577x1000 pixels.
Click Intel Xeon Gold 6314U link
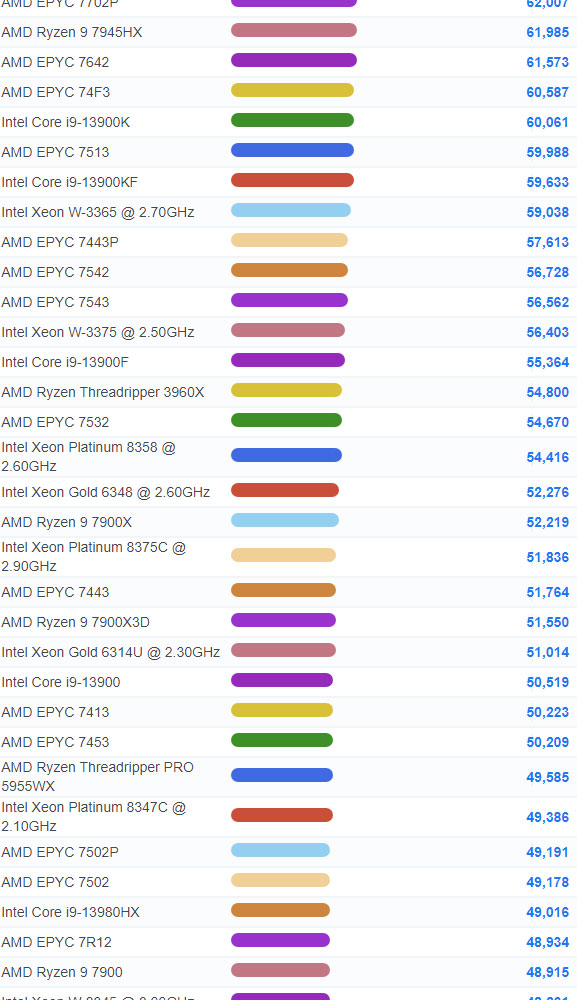(110, 652)
